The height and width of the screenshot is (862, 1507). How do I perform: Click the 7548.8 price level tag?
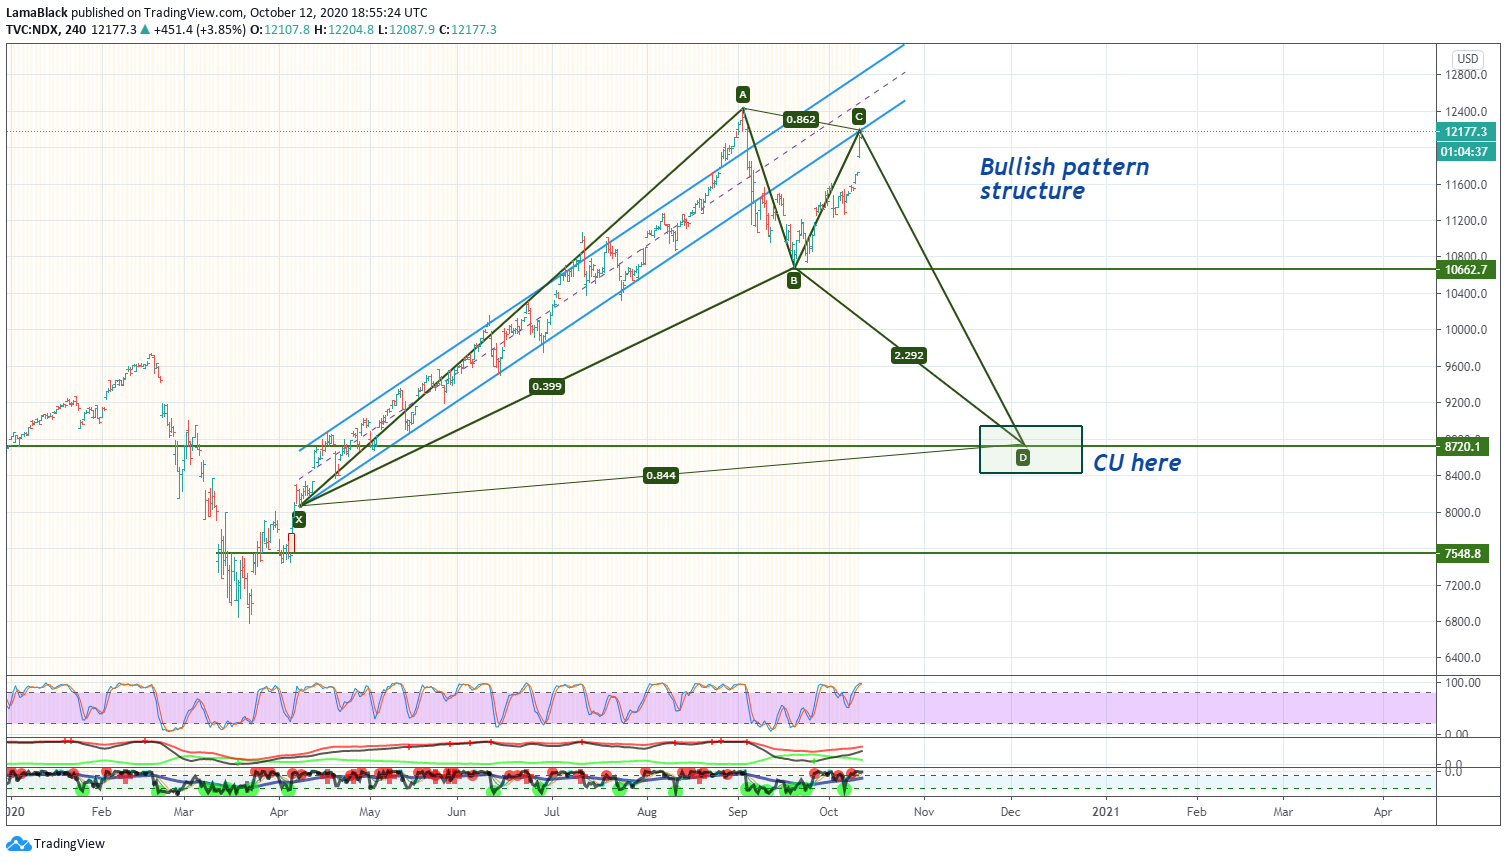1463,554
